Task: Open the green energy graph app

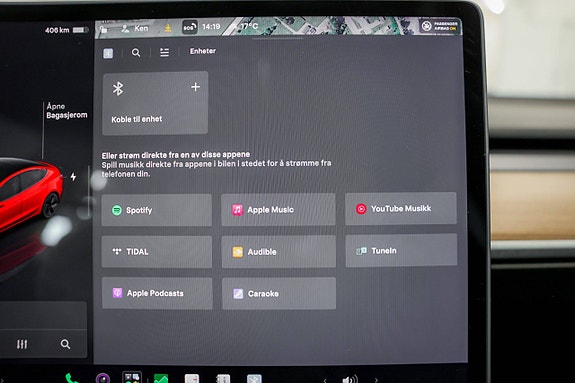Action: tap(161, 379)
